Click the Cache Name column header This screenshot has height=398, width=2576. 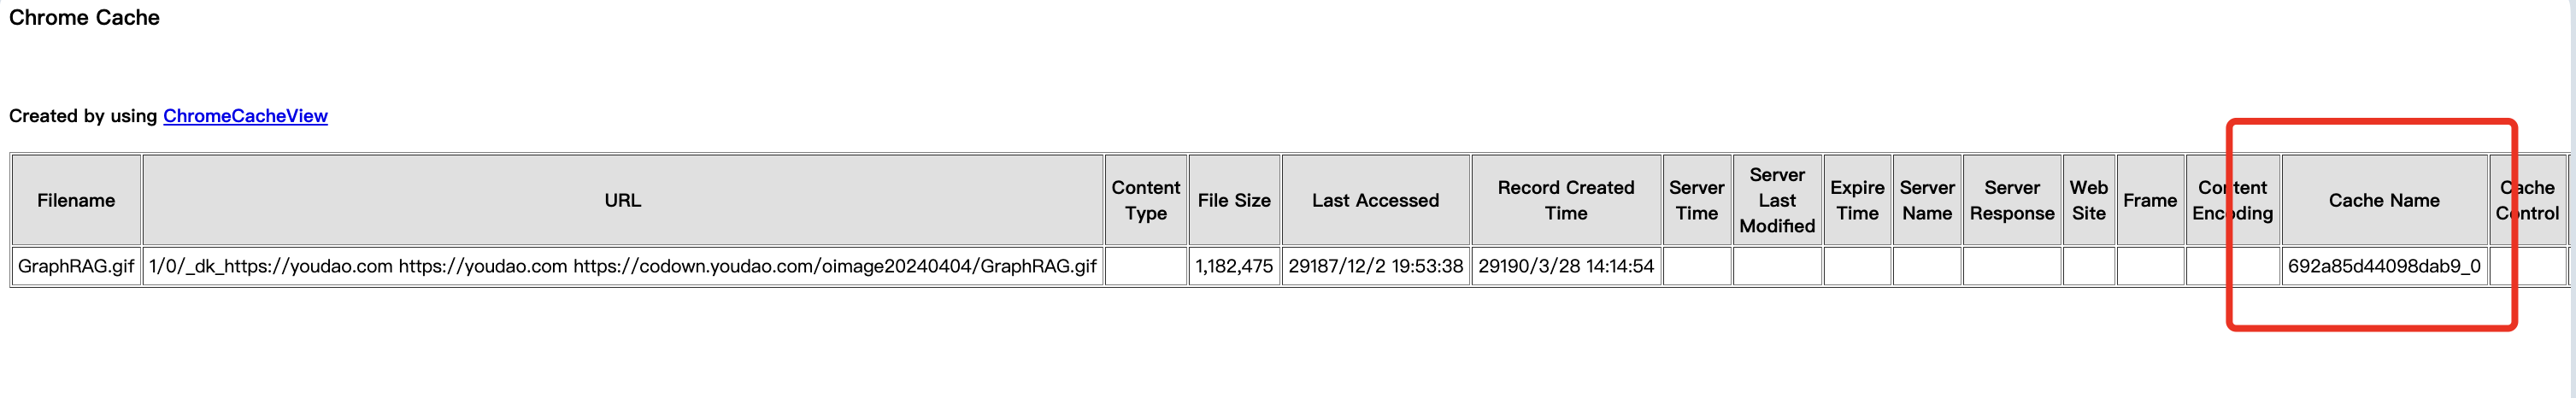point(2384,200)
